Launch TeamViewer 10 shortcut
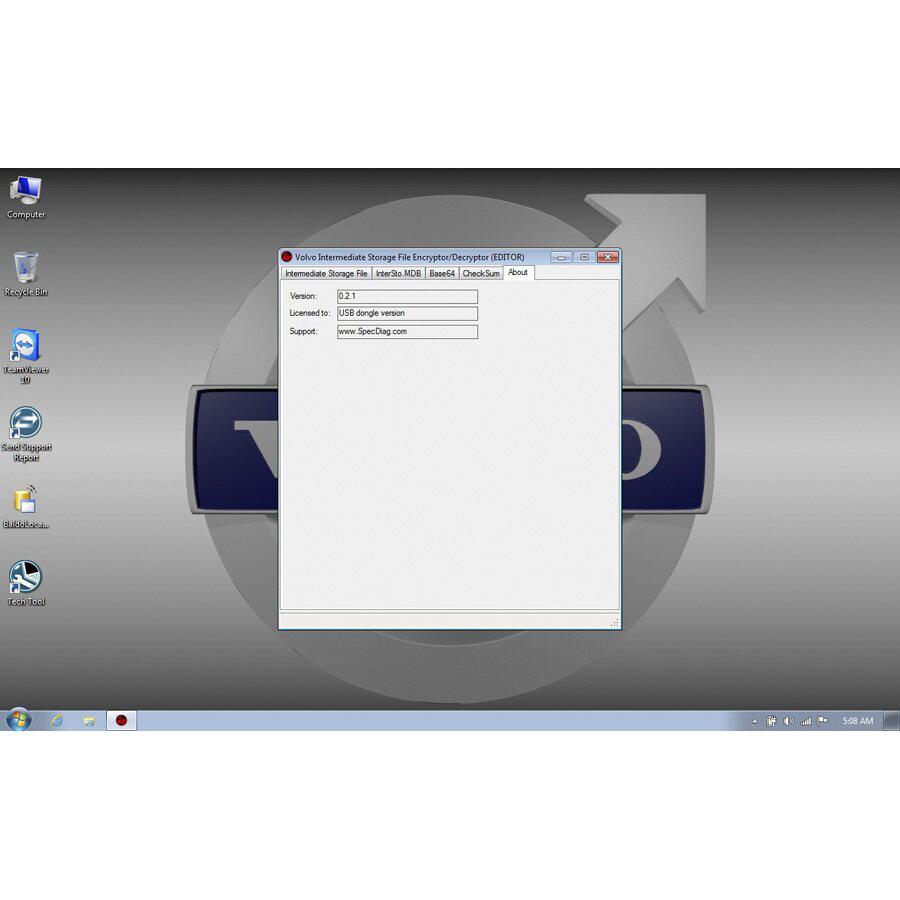Viewport: 900px width, 900px height. click(x=26, y=356)
